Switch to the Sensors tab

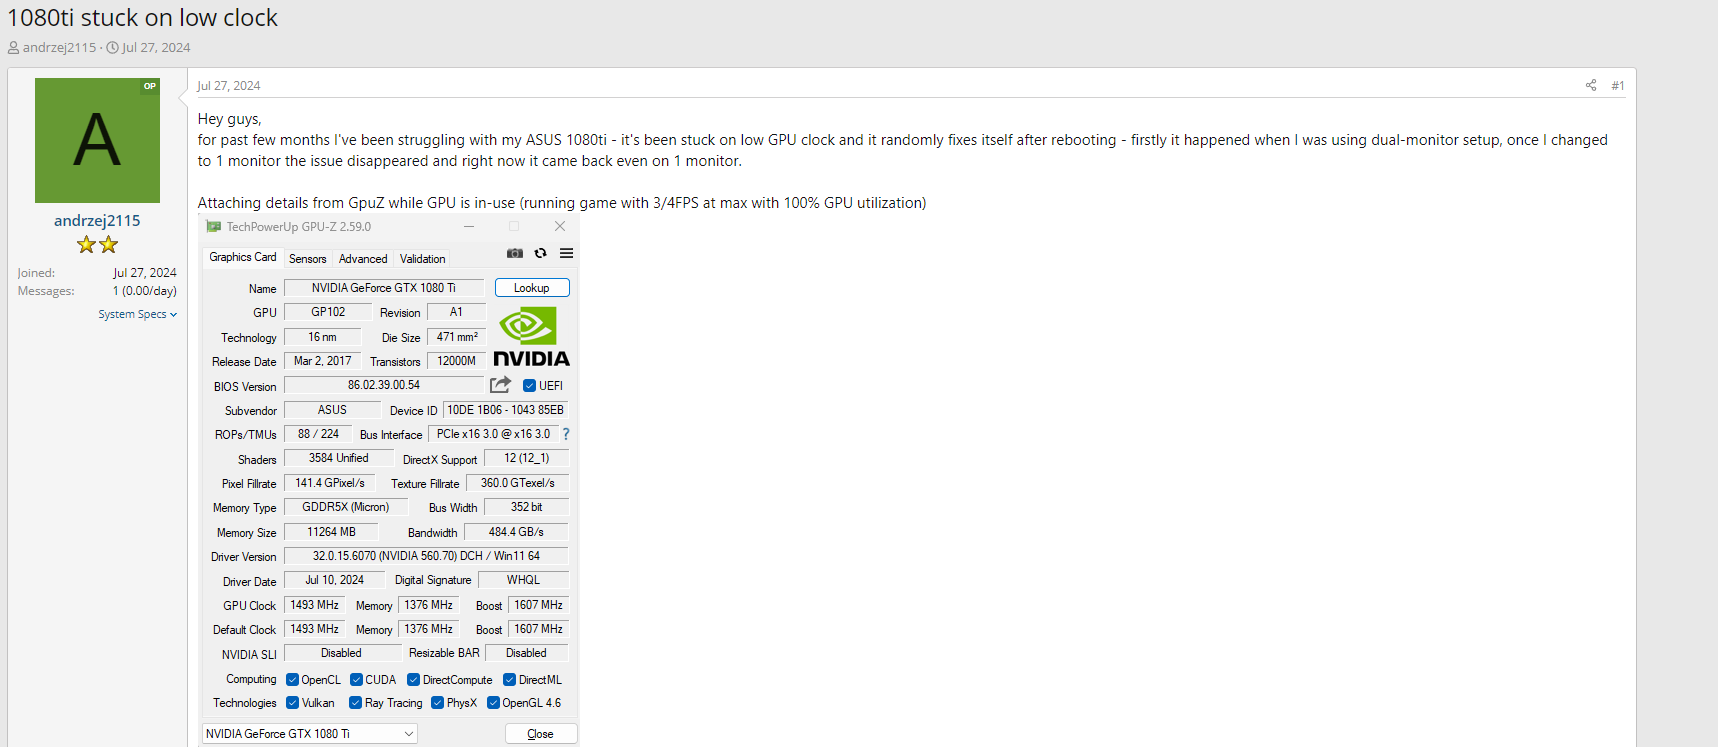coord(307,259)
